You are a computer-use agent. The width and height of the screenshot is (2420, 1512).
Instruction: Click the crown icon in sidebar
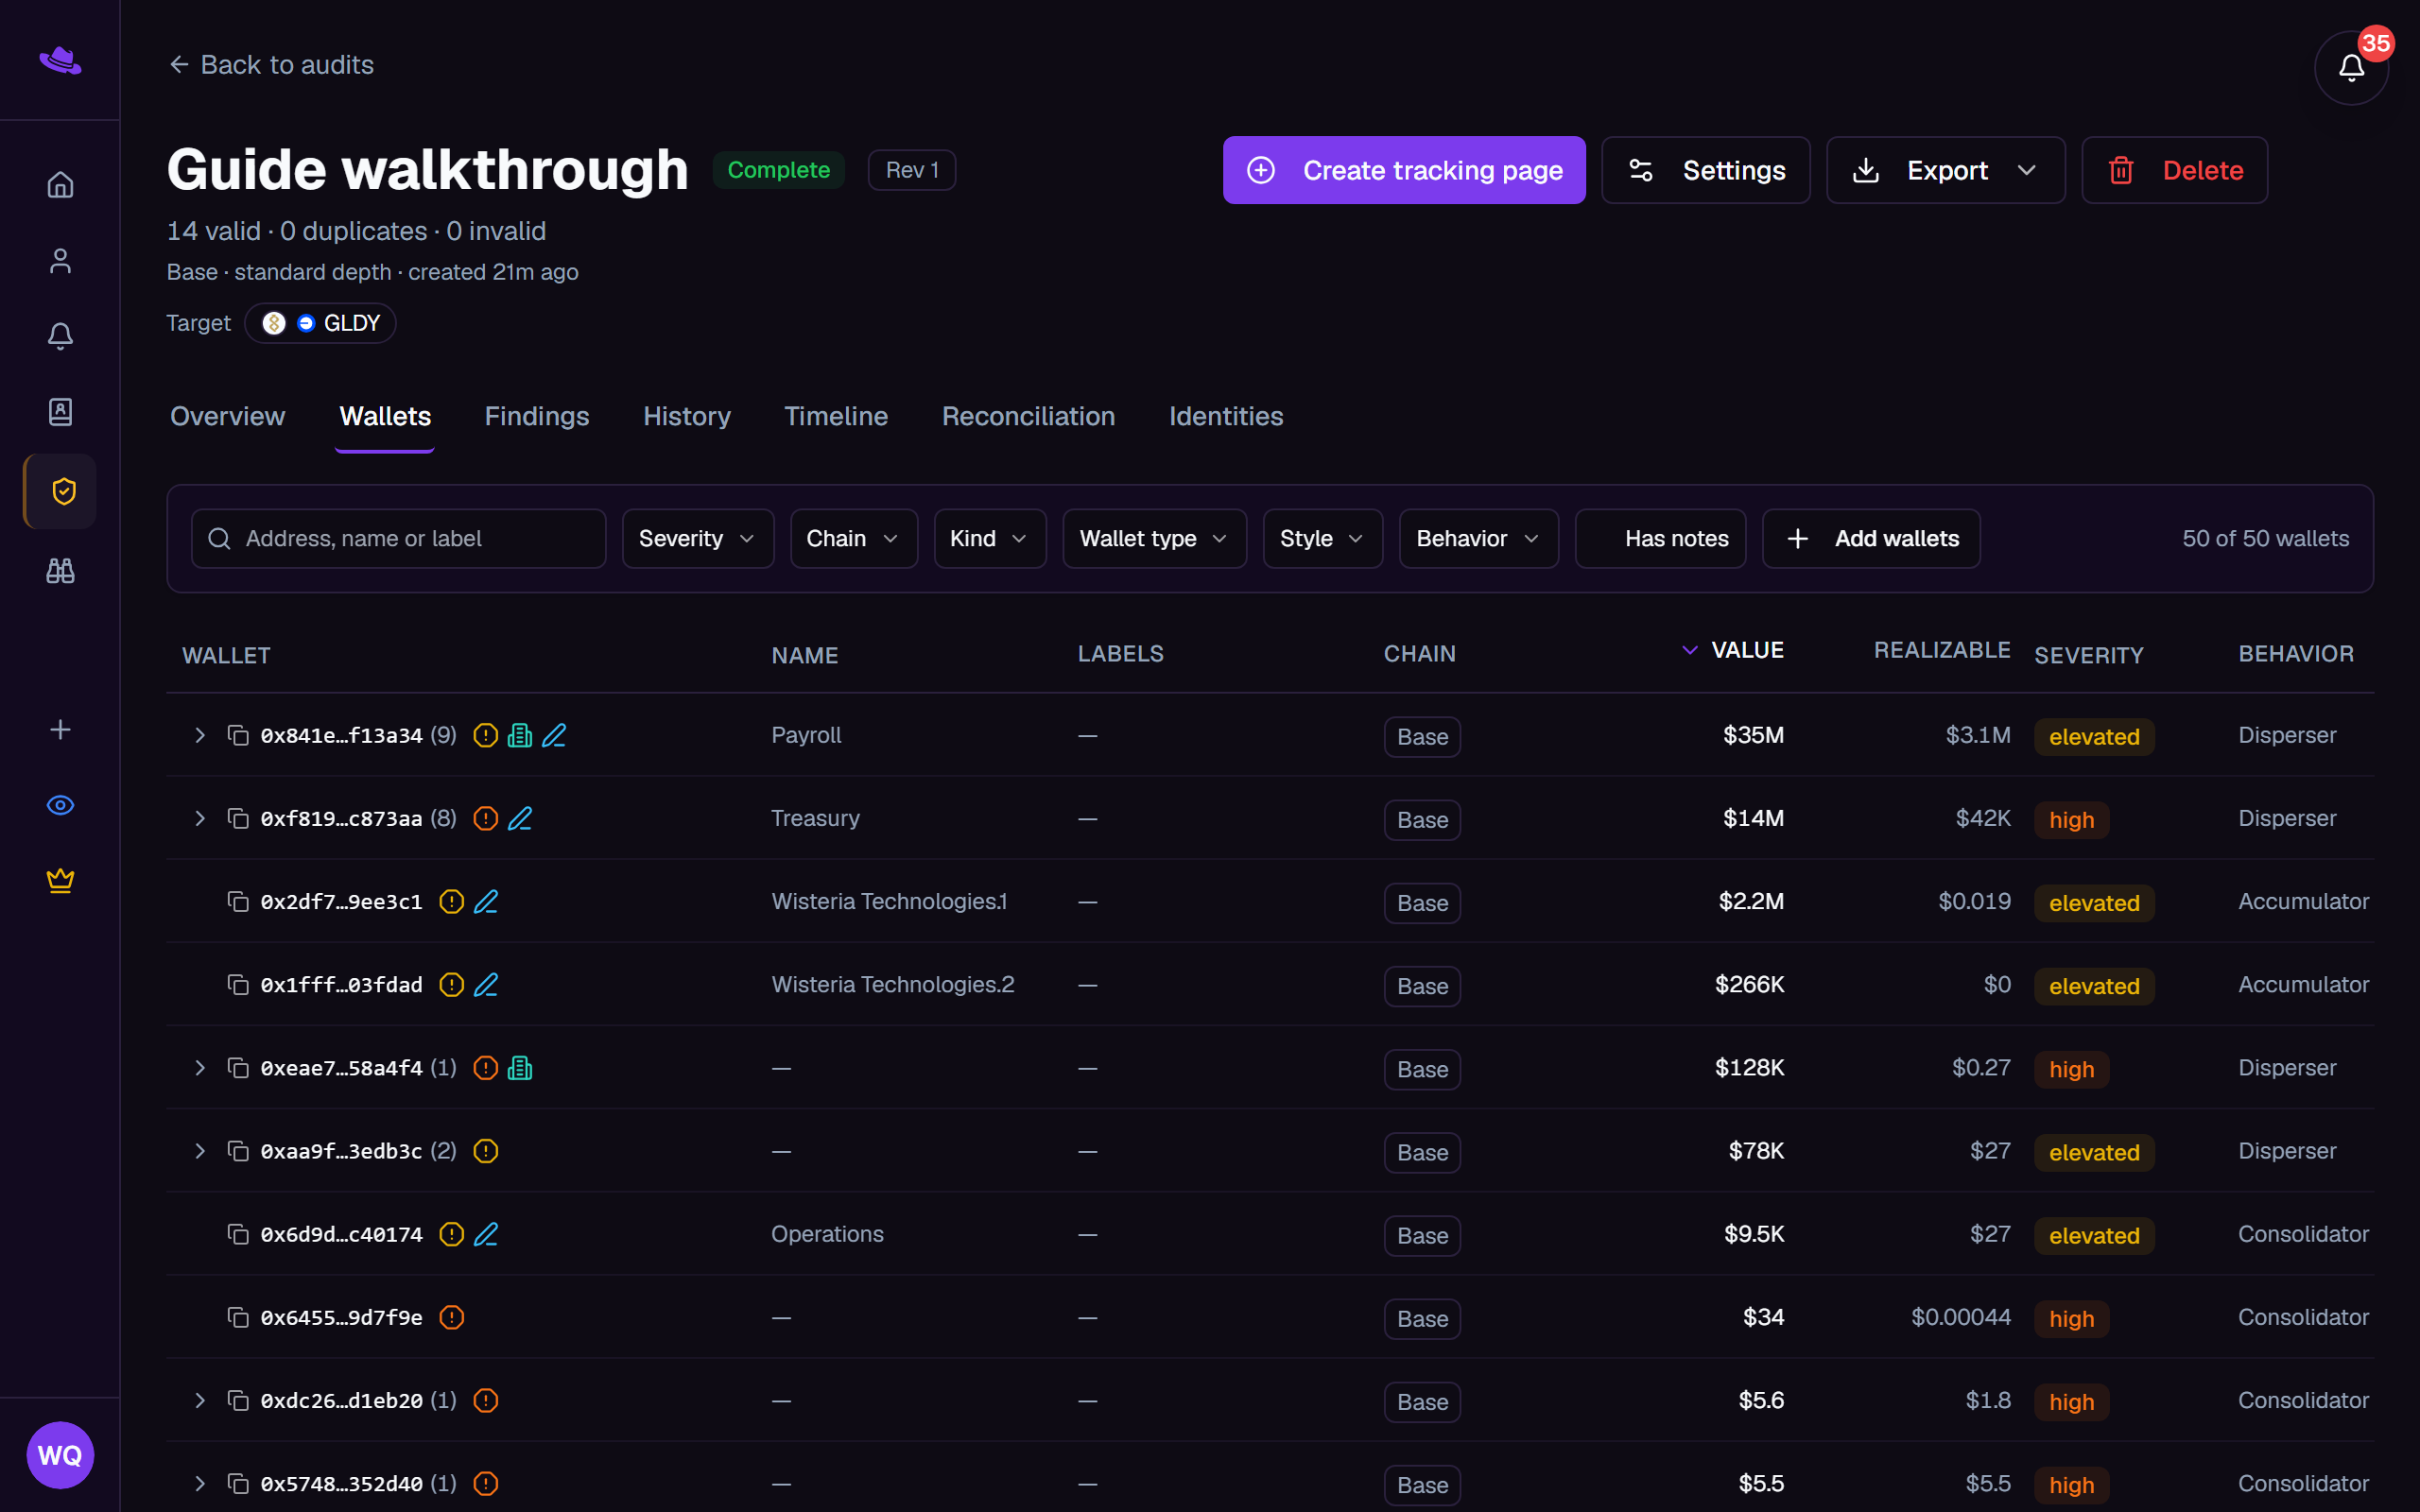[60, 880]
